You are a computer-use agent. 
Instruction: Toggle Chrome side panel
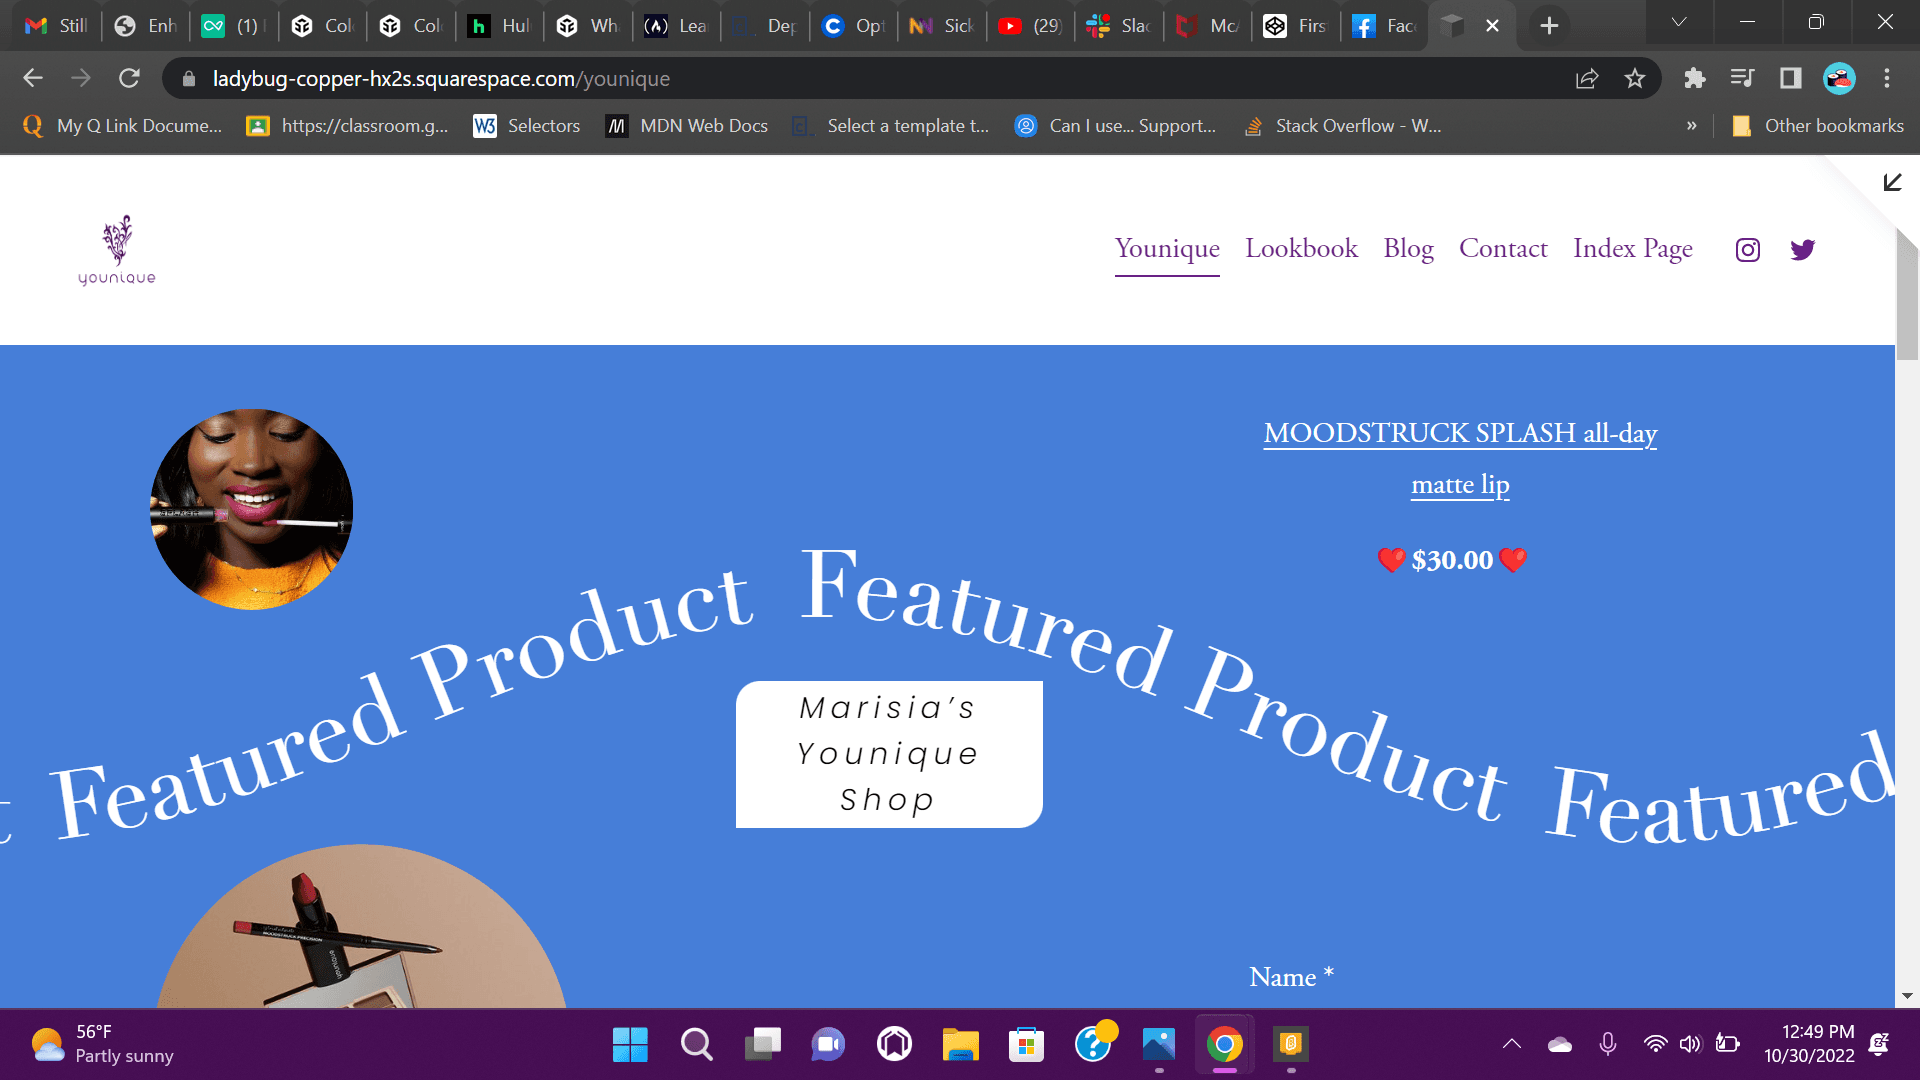[1790, 78]
